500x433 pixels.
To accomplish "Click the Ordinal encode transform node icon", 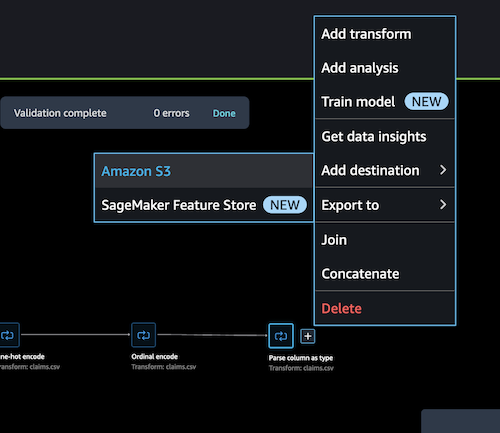I will point(143,335).
